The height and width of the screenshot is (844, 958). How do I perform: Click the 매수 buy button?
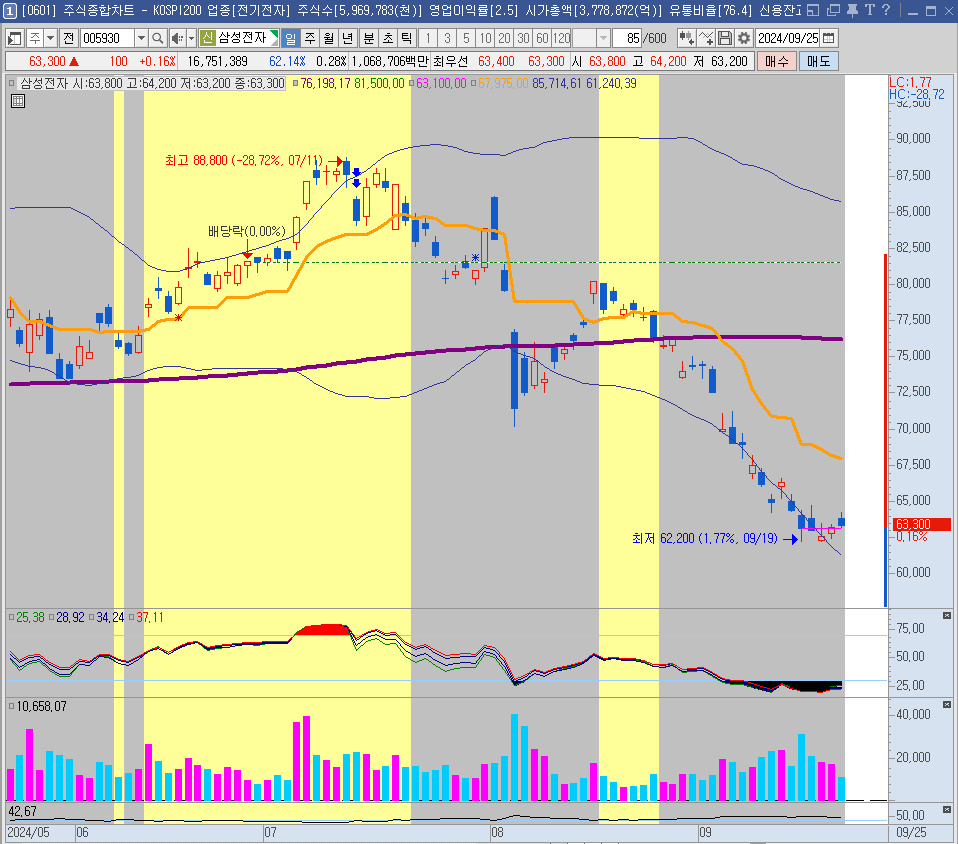click(x=777, y=61)
